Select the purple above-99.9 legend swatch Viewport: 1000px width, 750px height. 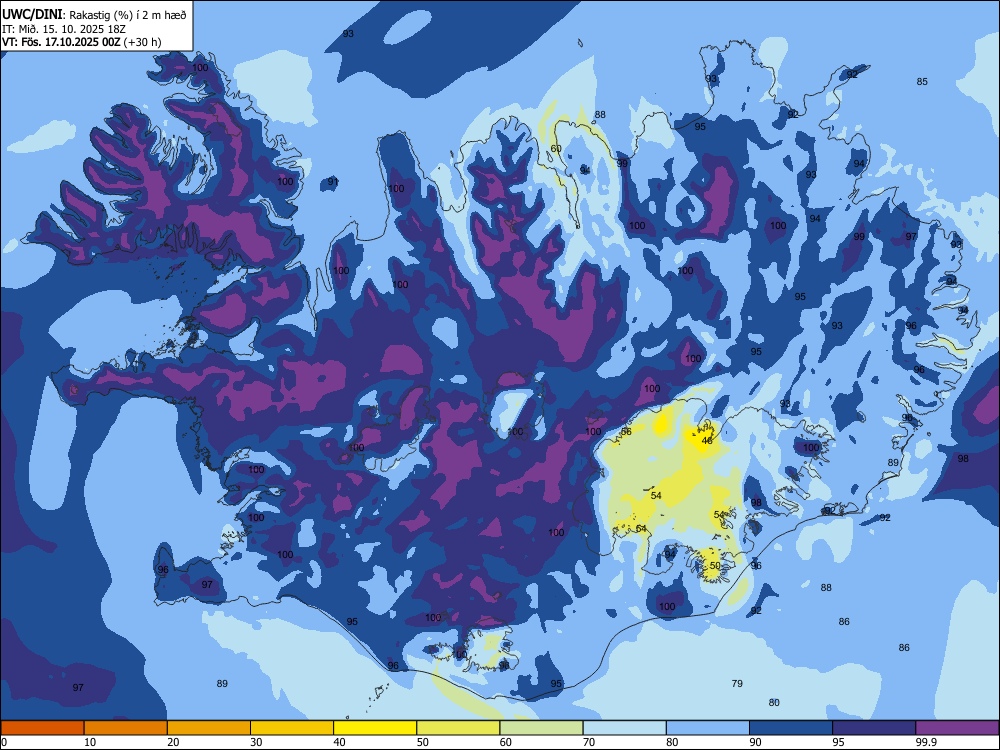click(x=957, y=728)
